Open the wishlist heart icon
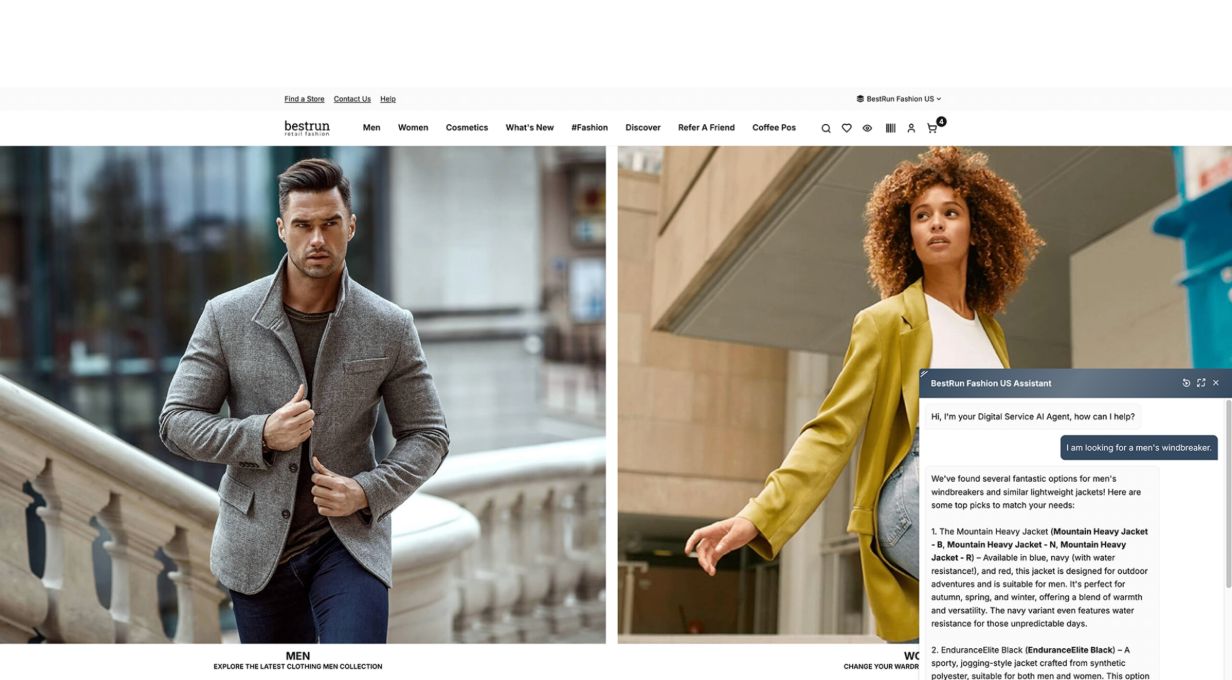 pyautogui.click(x=846, y=128)
